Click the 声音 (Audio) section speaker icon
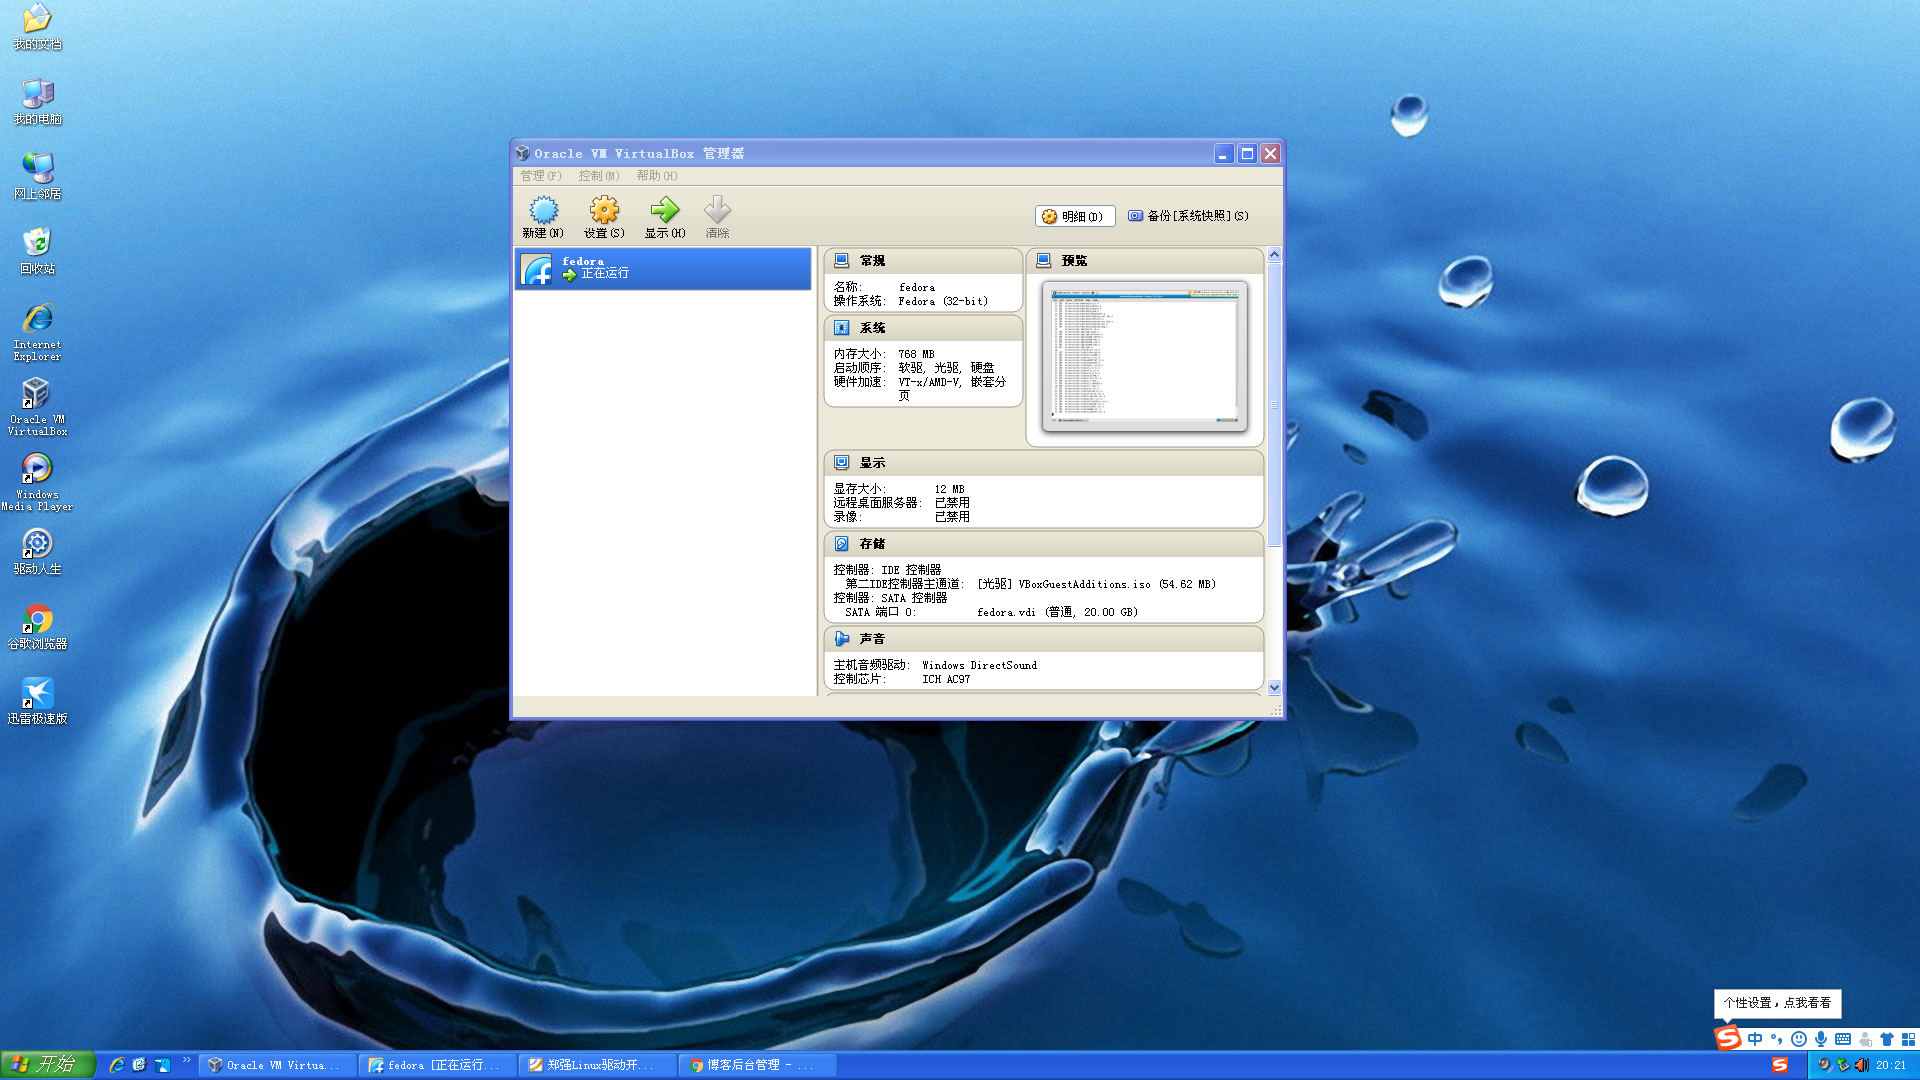1920x1080 pixels. 842,639
